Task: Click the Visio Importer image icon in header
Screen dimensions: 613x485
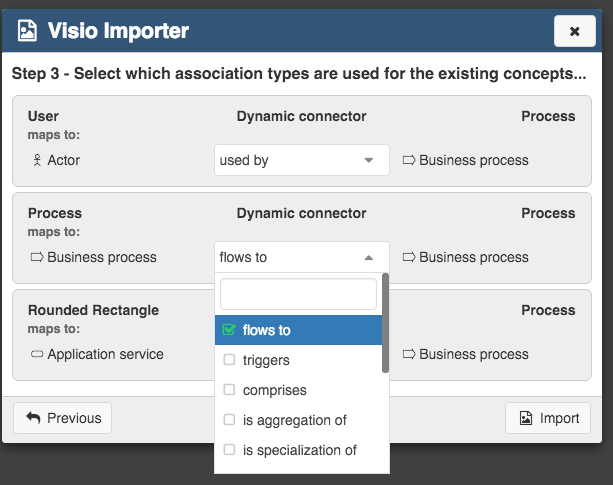Action: click(x=28, y=31)
